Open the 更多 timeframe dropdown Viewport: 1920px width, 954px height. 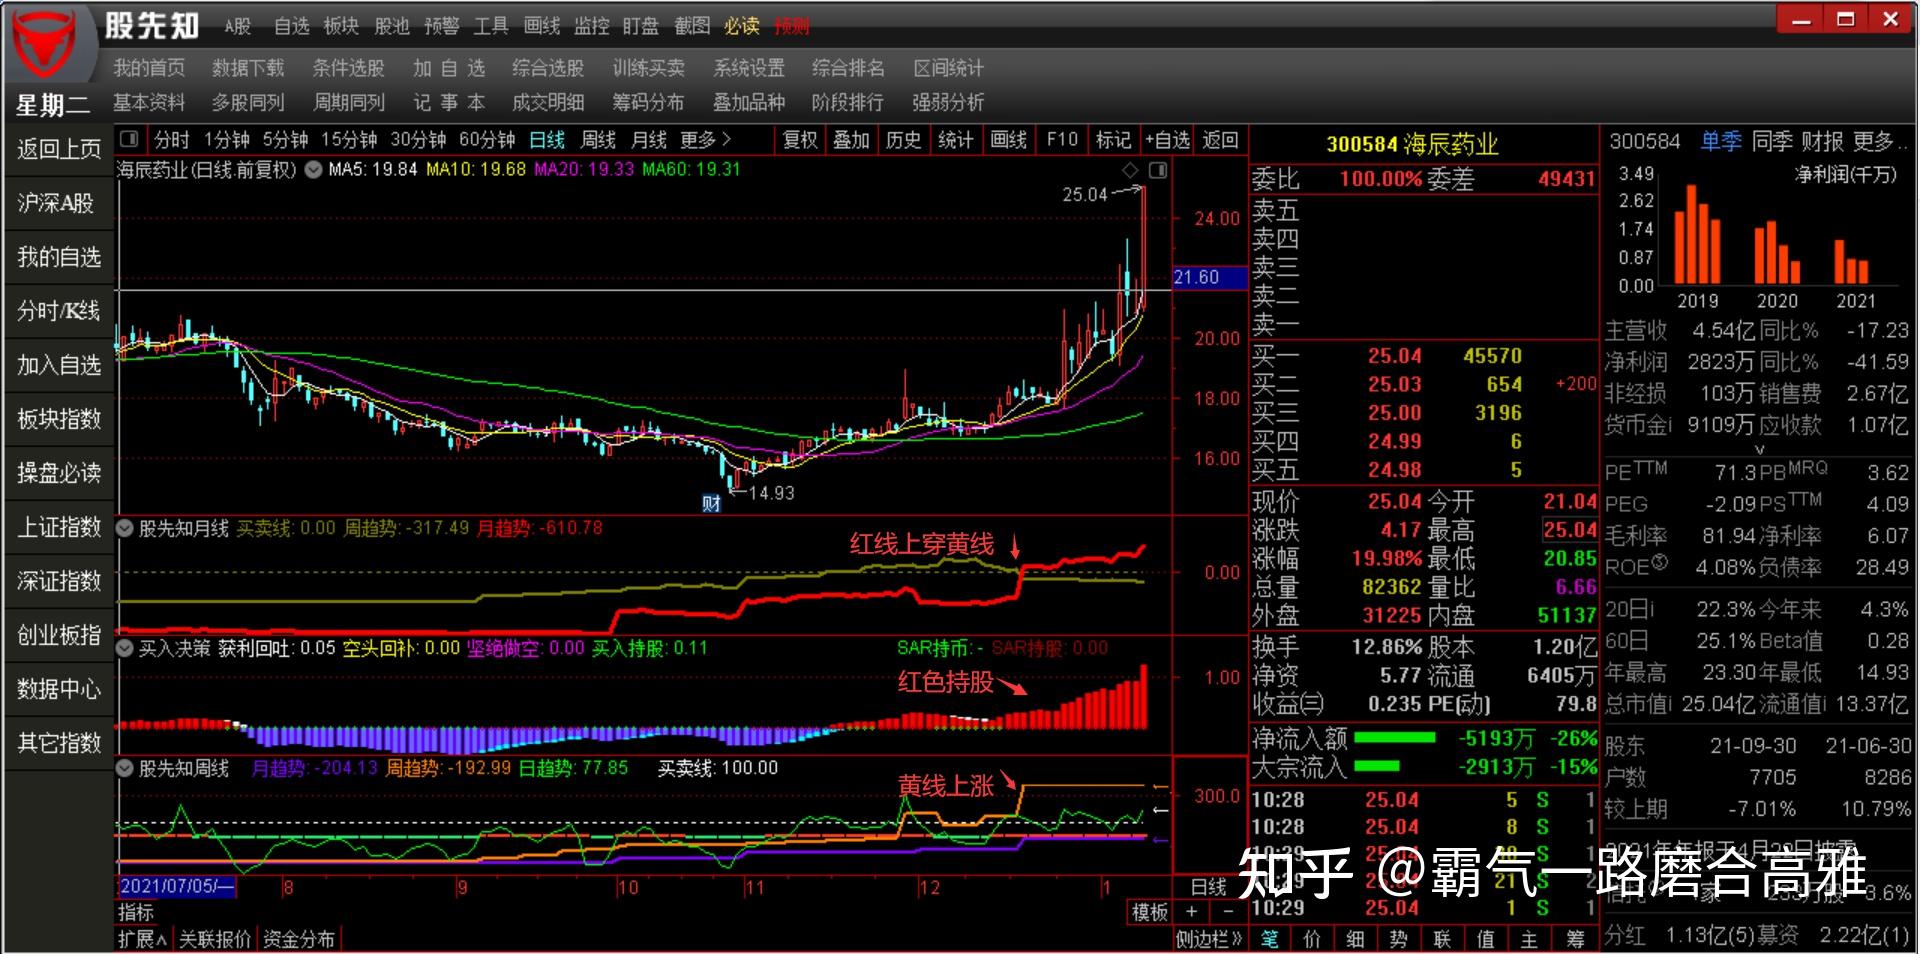[706, 140]
